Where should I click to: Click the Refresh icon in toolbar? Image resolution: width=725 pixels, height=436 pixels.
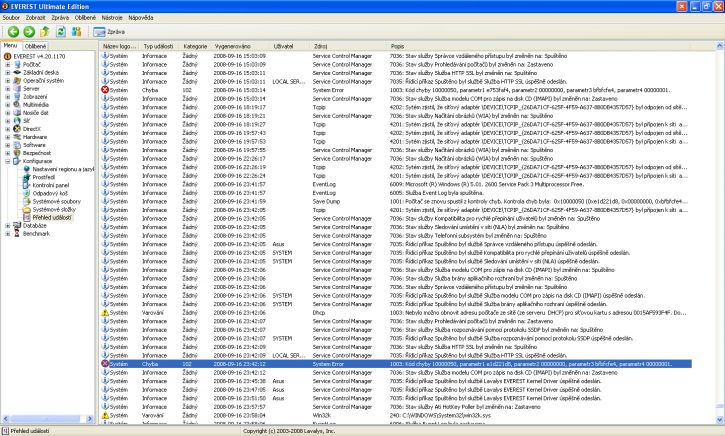61,31
